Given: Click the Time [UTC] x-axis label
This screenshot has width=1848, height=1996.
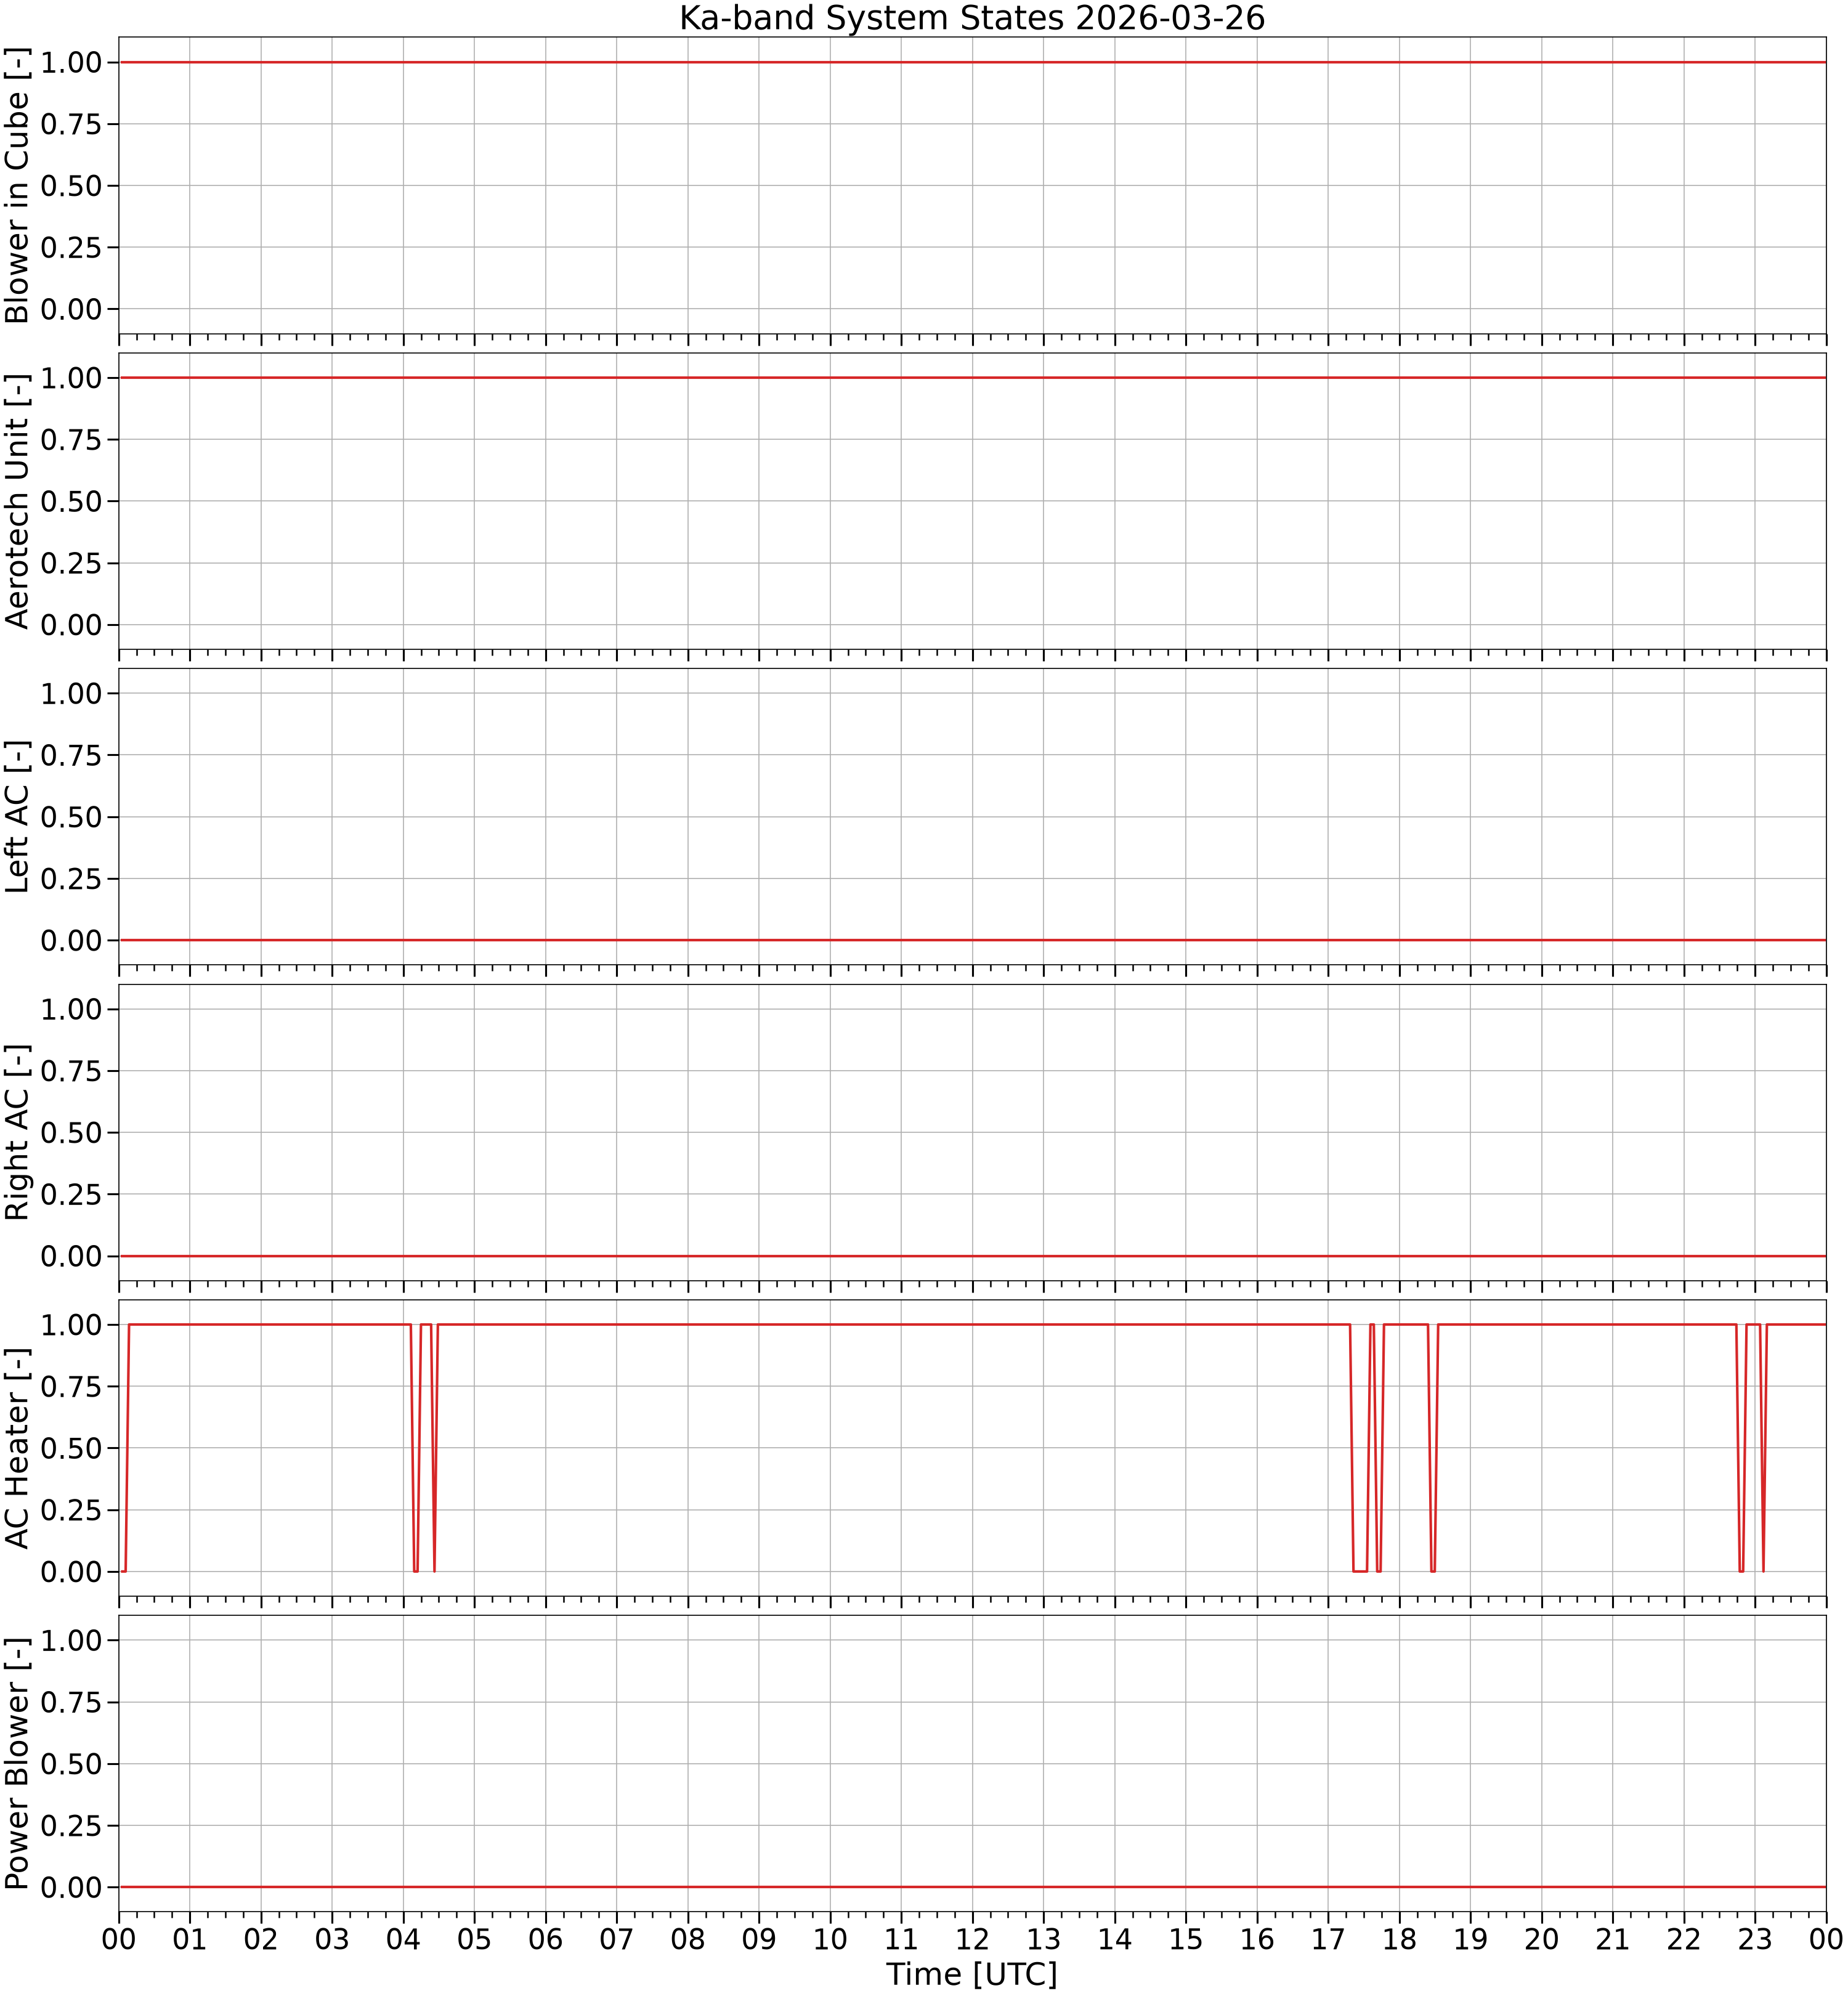Looking at the screenshot, I should (x=972, y=1974).
